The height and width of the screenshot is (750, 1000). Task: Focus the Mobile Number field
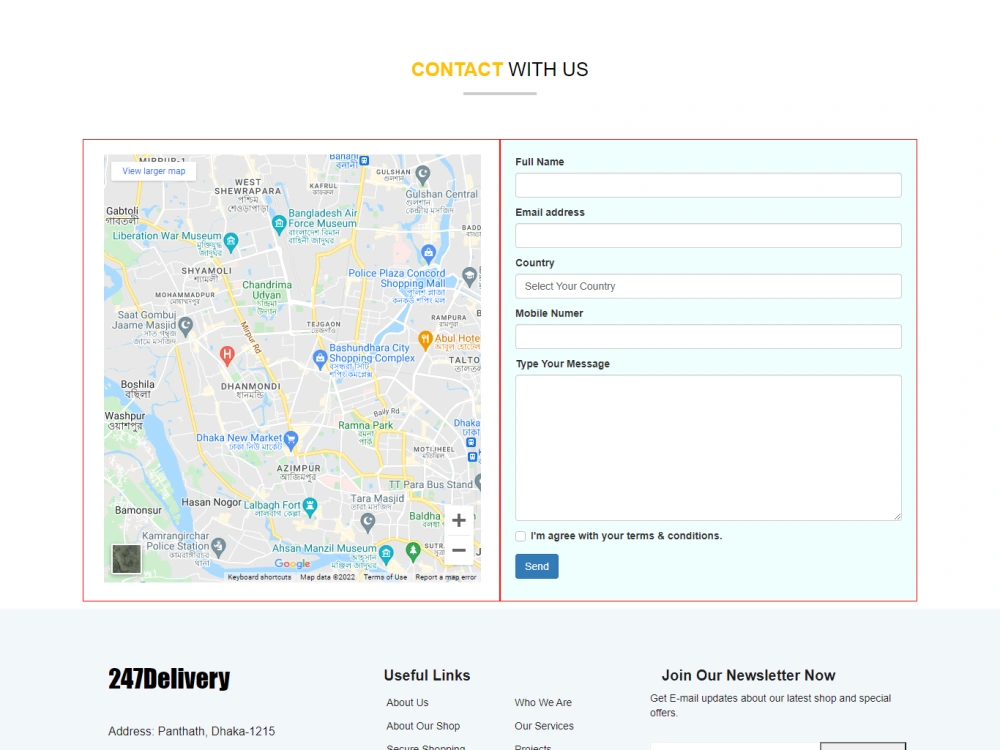point(708,337)
